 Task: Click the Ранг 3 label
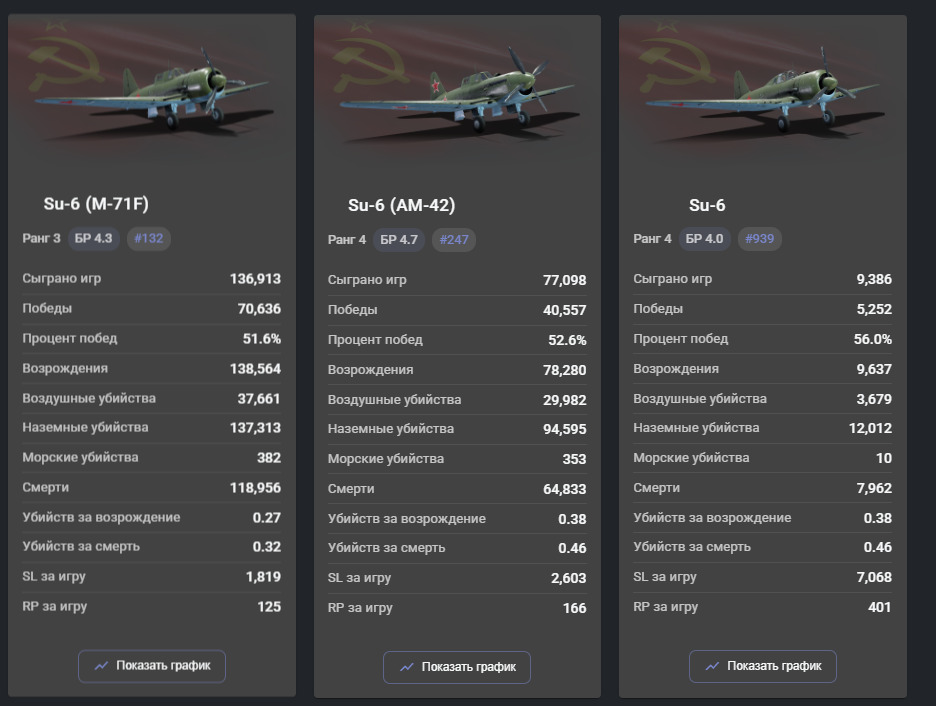pyautogui.click(x=42, y=238)
